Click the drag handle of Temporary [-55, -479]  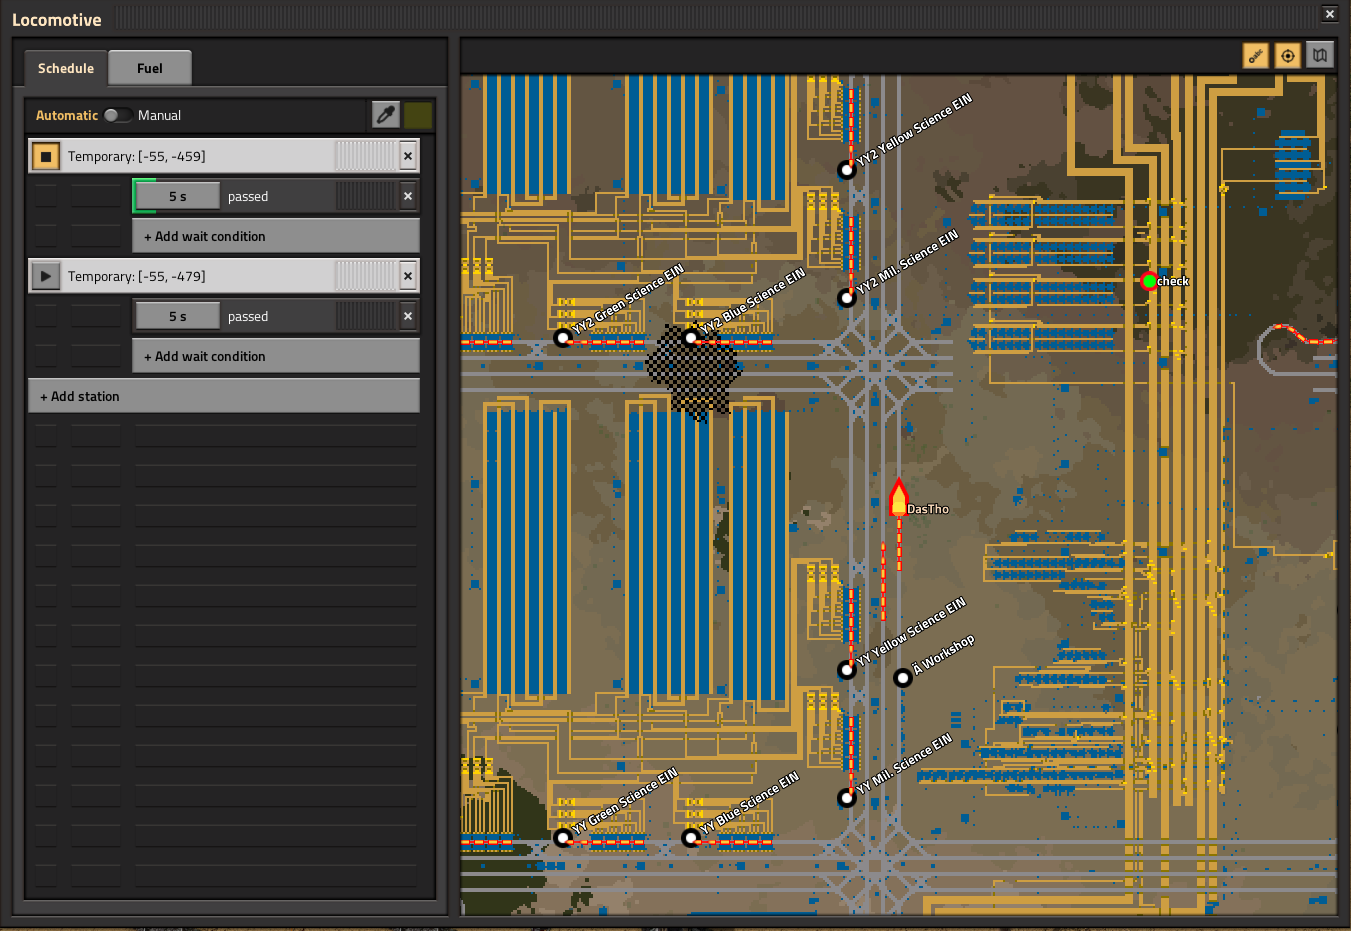tap(365, 276)
